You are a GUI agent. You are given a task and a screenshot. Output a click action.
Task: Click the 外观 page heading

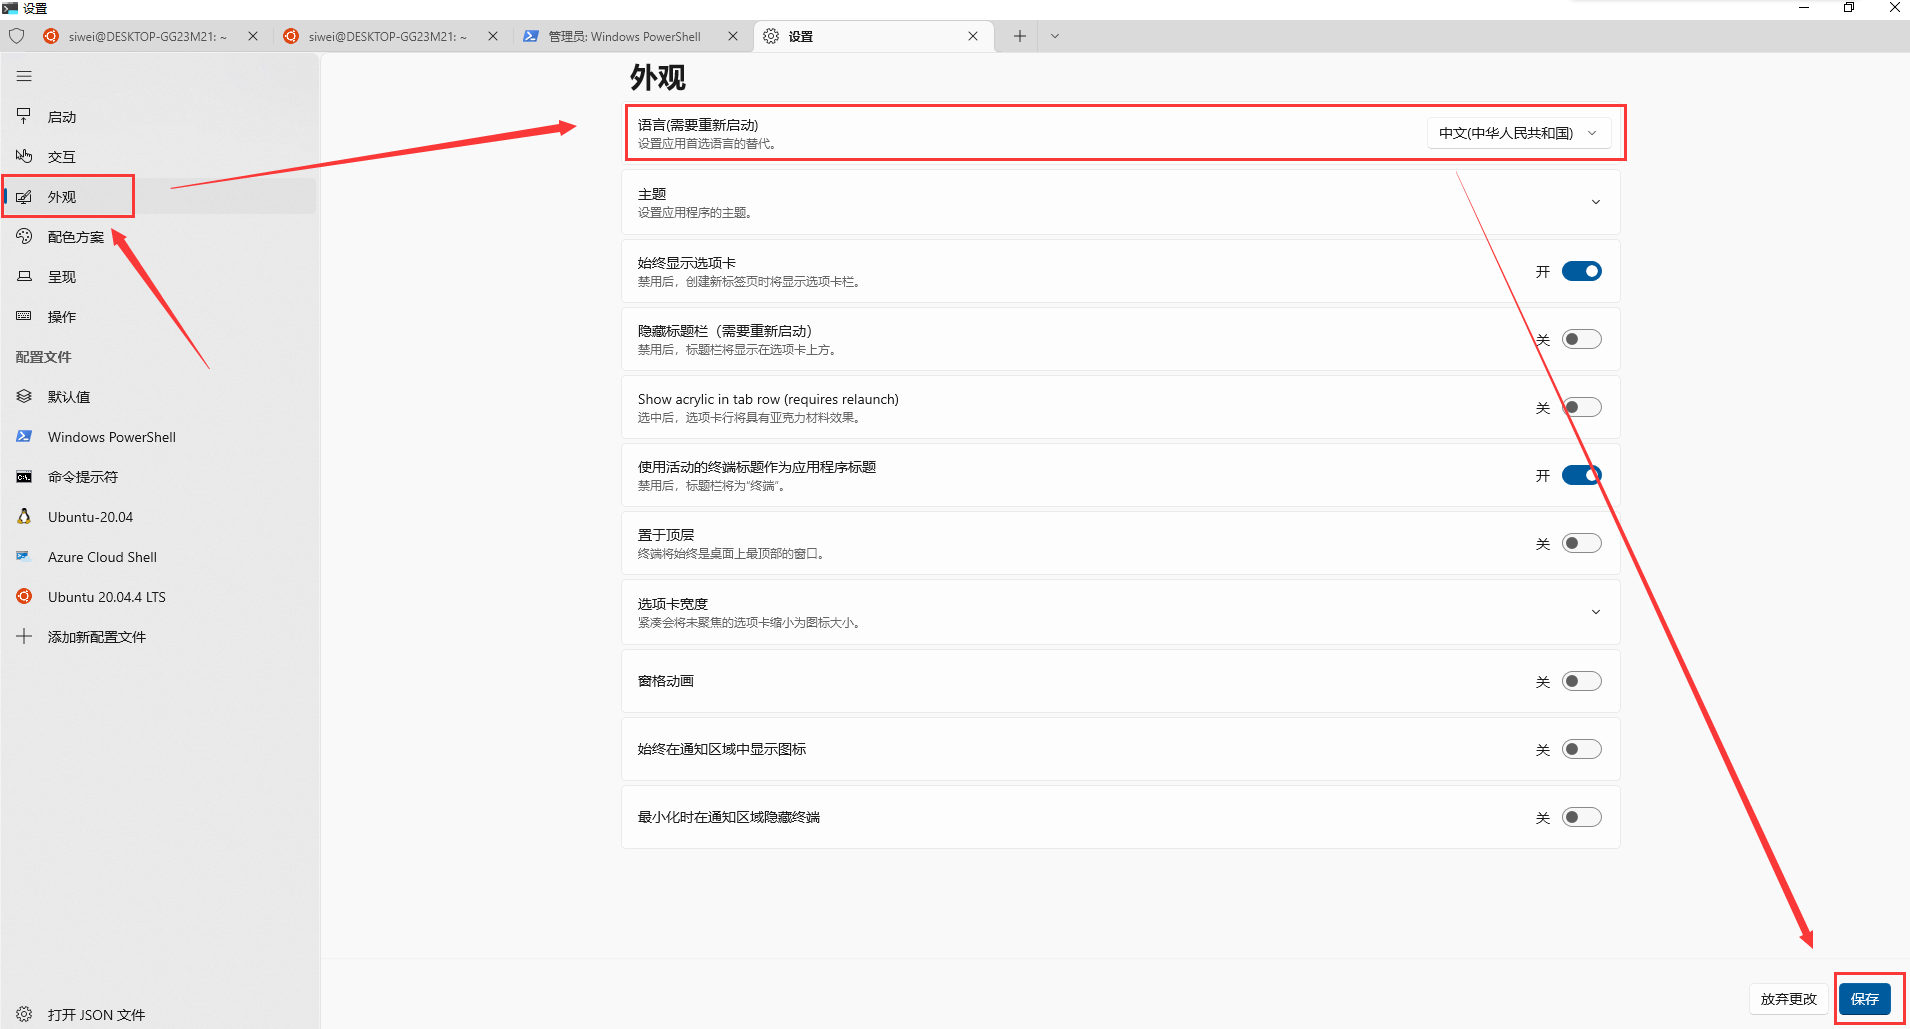point(658,77)
